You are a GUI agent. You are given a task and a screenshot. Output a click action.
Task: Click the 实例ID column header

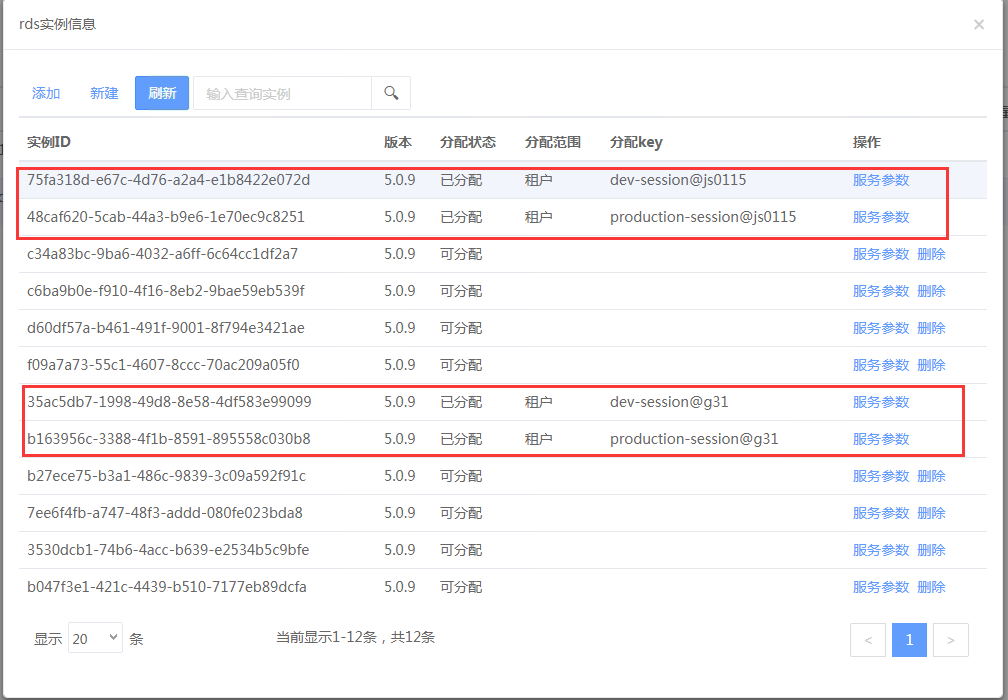click(49, 142)
